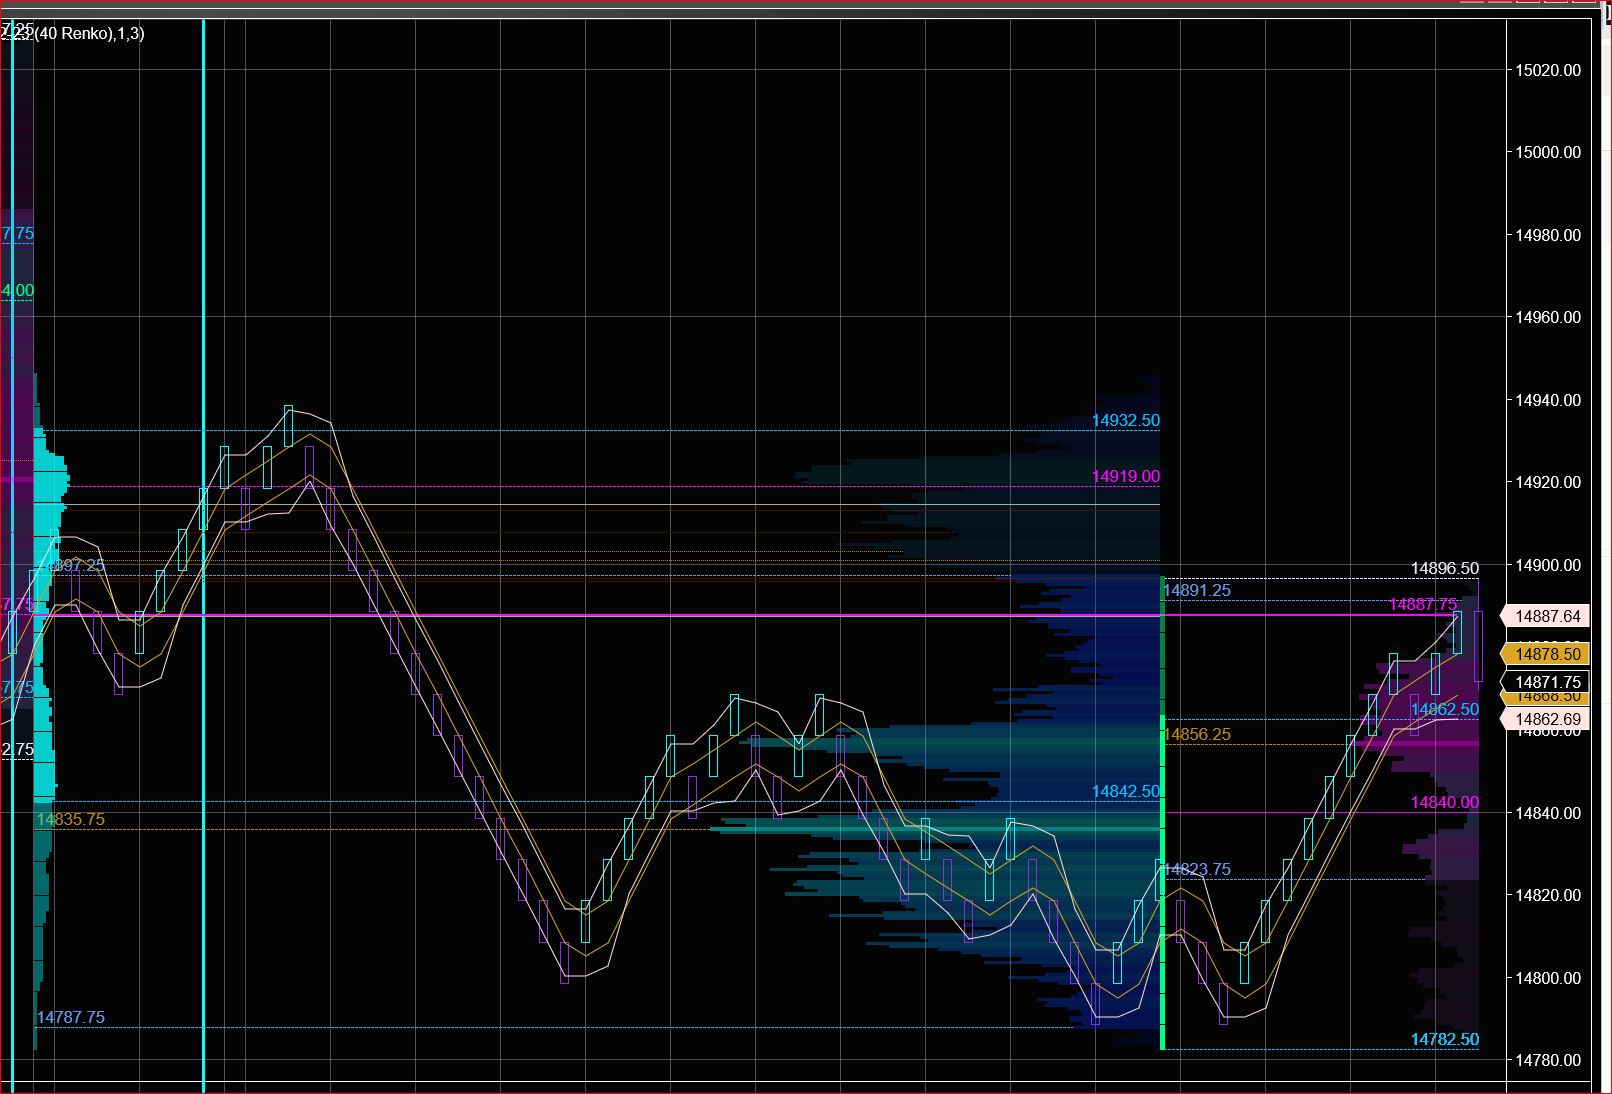Image resolution: width=1612 pixels, height=1094 pixels.
Task: Click the 14823.75 level label
Action: tap(1197, 869)
